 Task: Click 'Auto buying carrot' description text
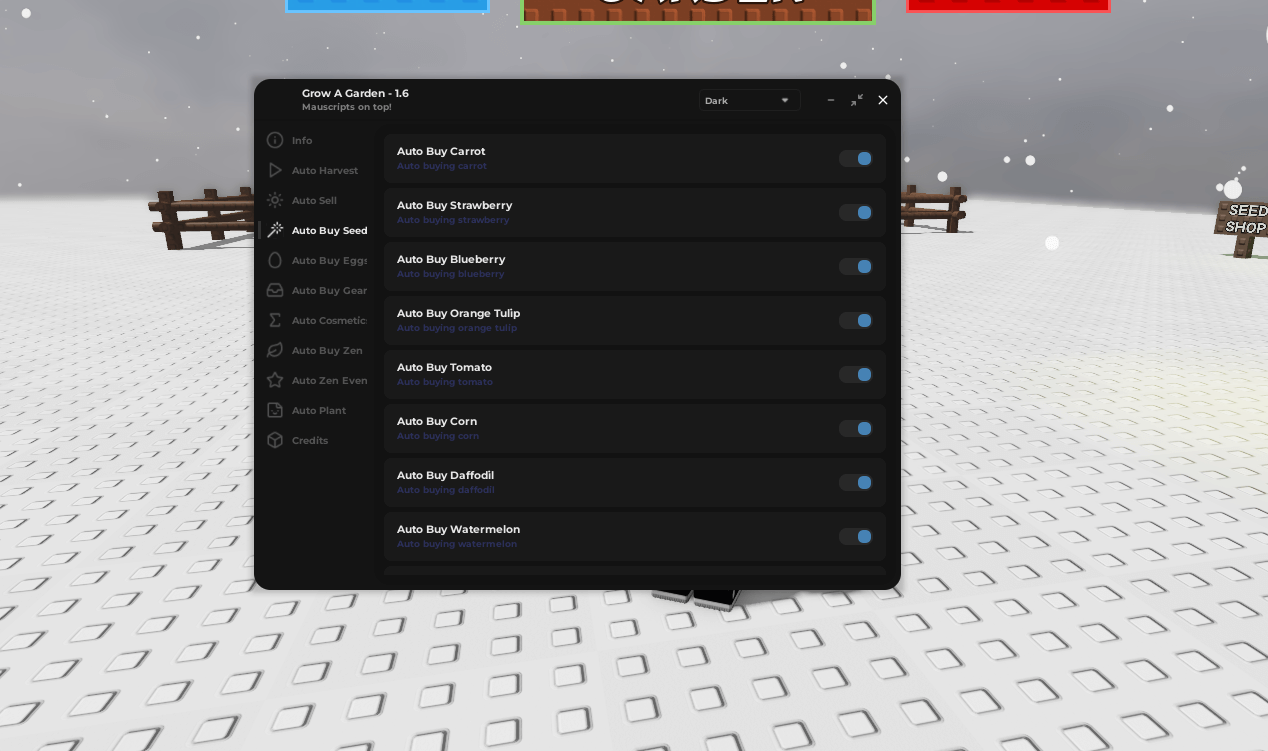point(442,166)
